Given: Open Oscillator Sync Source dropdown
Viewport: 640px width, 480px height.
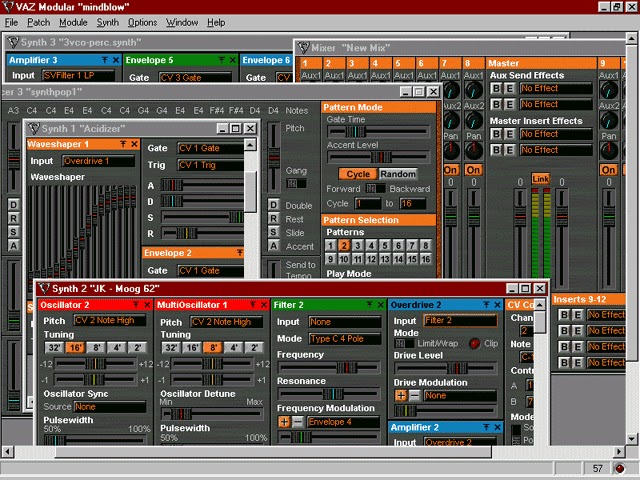Looking at the screenshot, I should pyautogui.click(x=110, y=407).
